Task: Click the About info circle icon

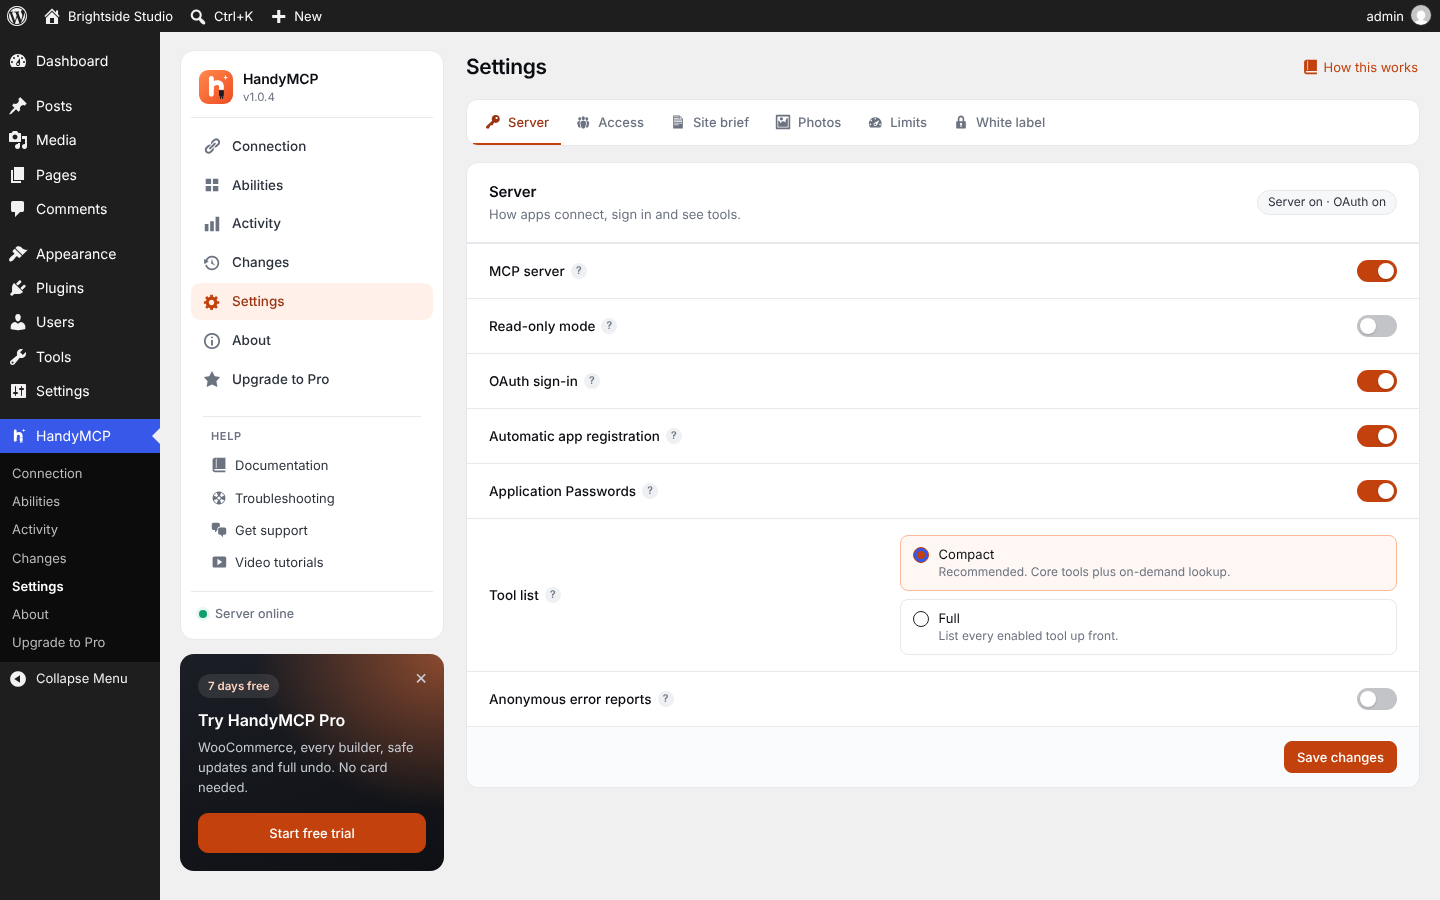Action: pyautogui.click(x=212, y=341)
